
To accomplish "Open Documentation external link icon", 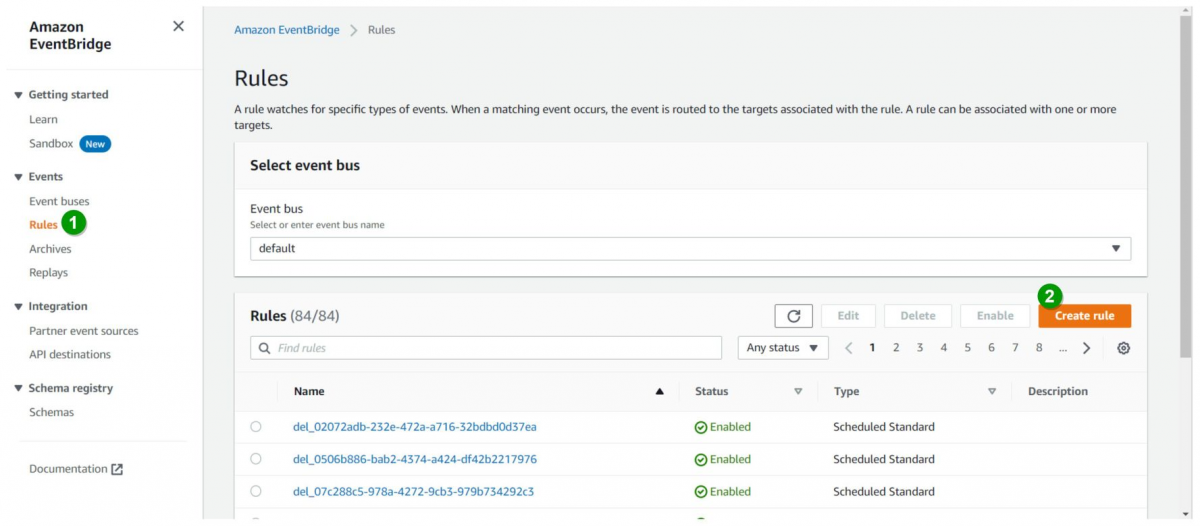I will tap(117, 469).
